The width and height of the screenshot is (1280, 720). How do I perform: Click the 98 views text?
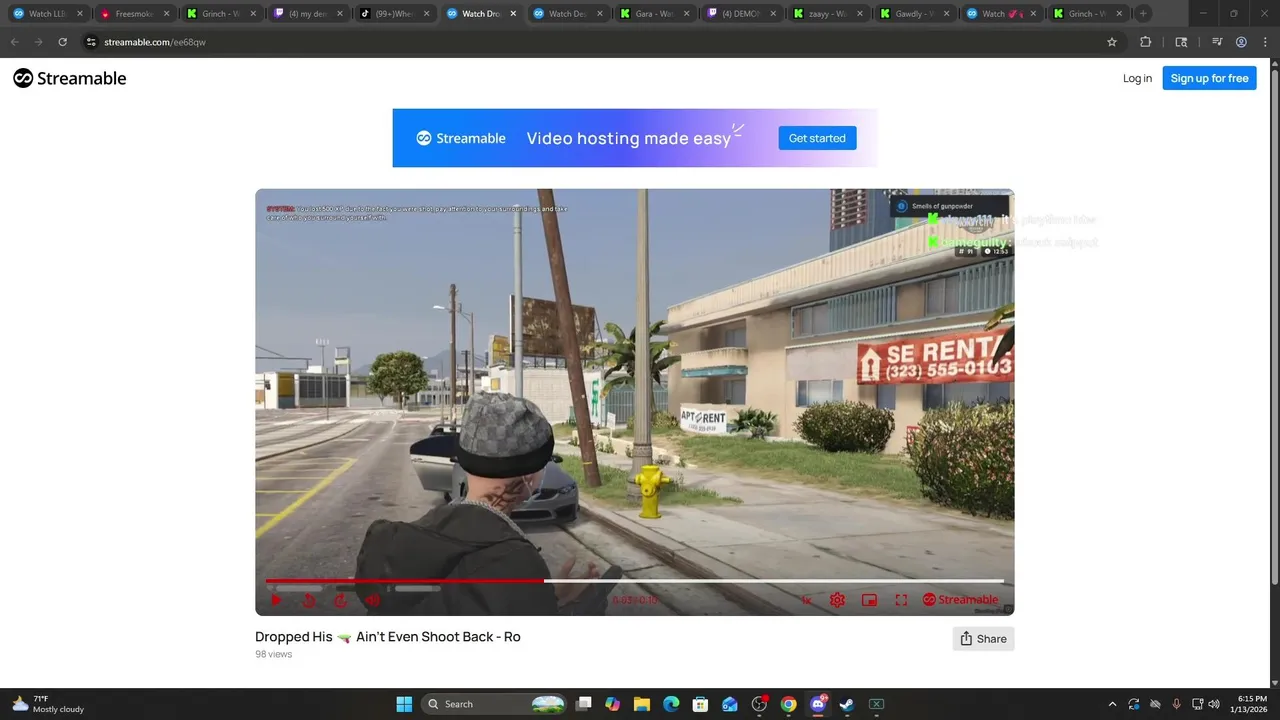tap(273, 654)
